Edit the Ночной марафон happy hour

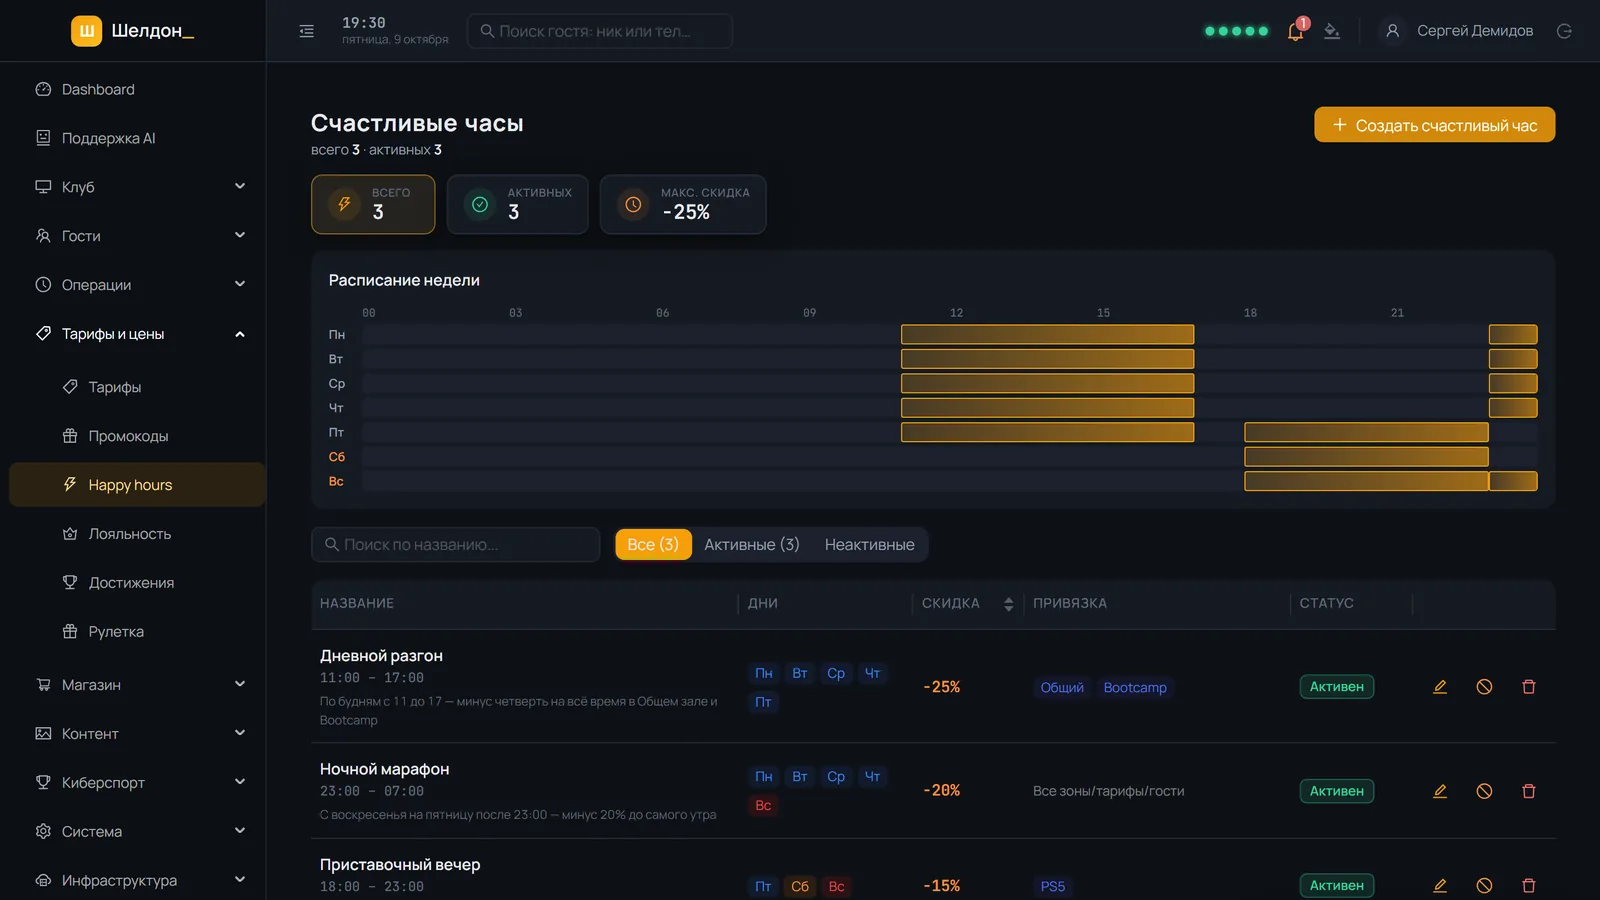point(1440,791)
